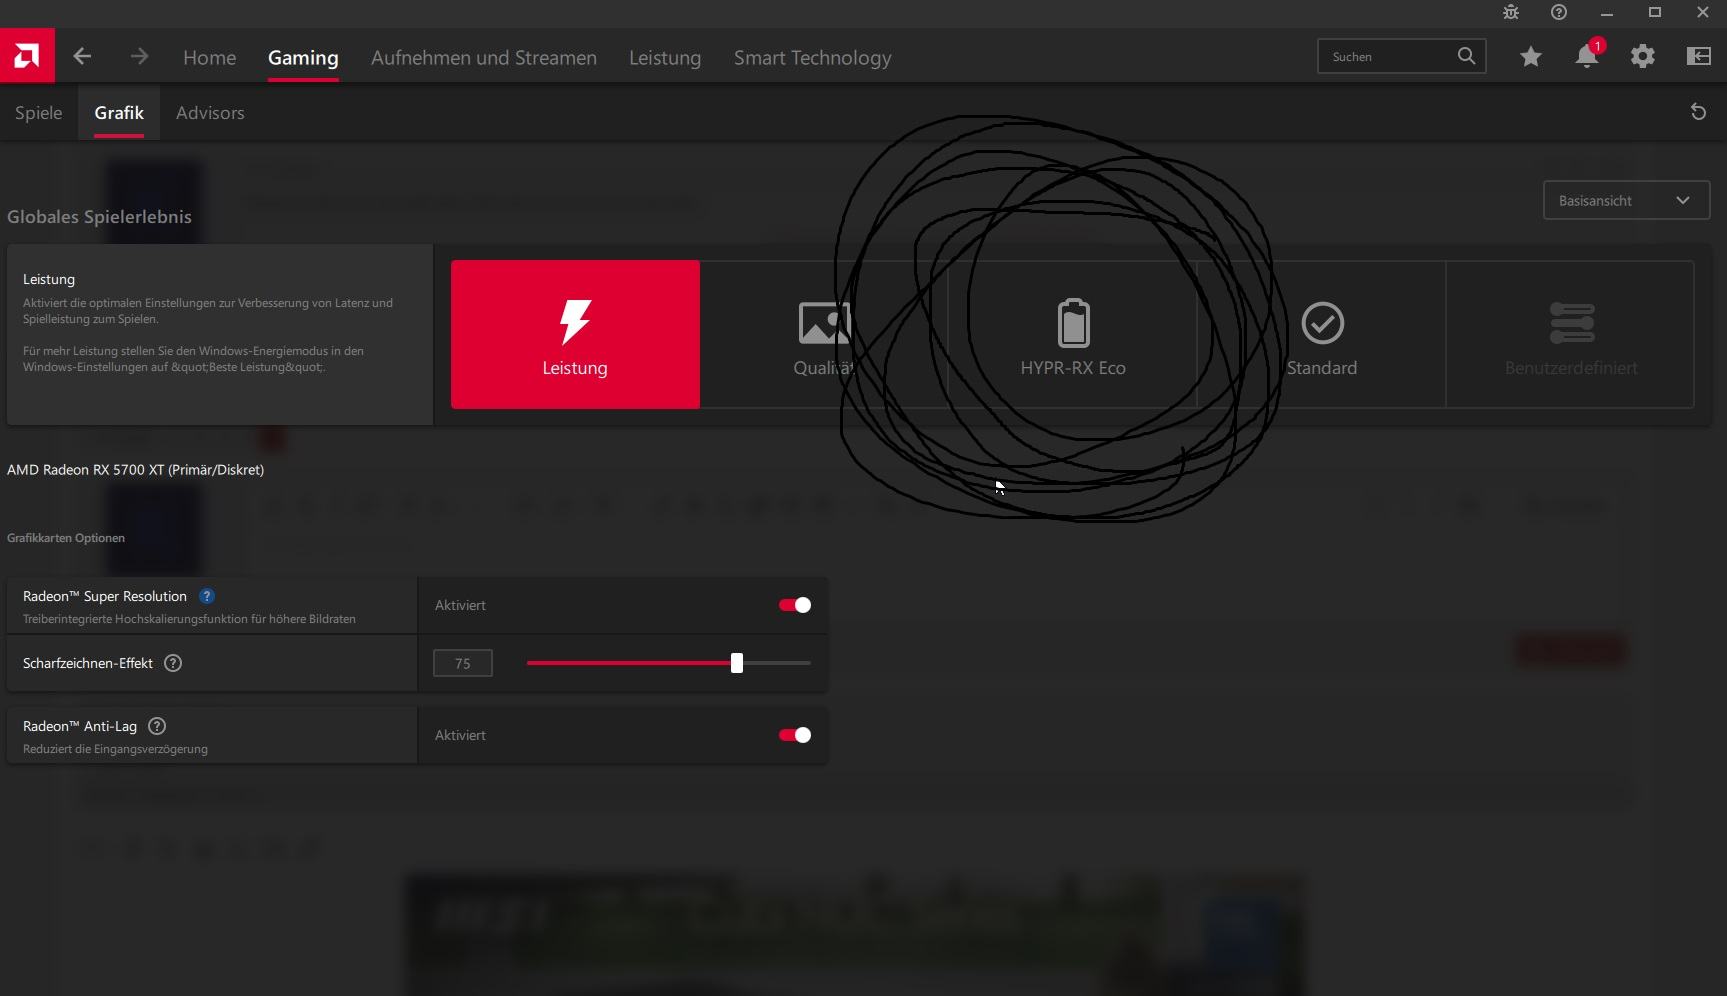Open Aufnehmen und Streamen tab
This screenshot has width=1727, height=996.
pos(484,58)
